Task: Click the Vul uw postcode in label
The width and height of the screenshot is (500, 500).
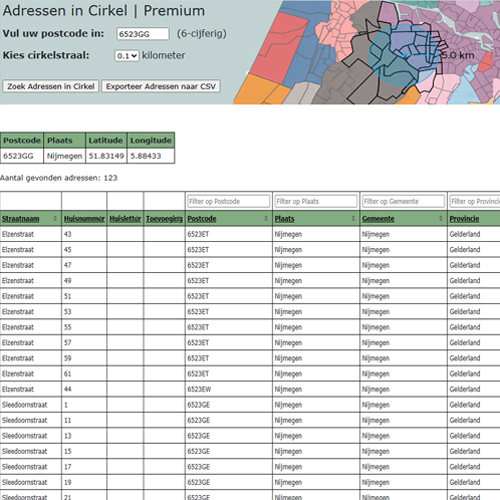Action: click(53, 34)
